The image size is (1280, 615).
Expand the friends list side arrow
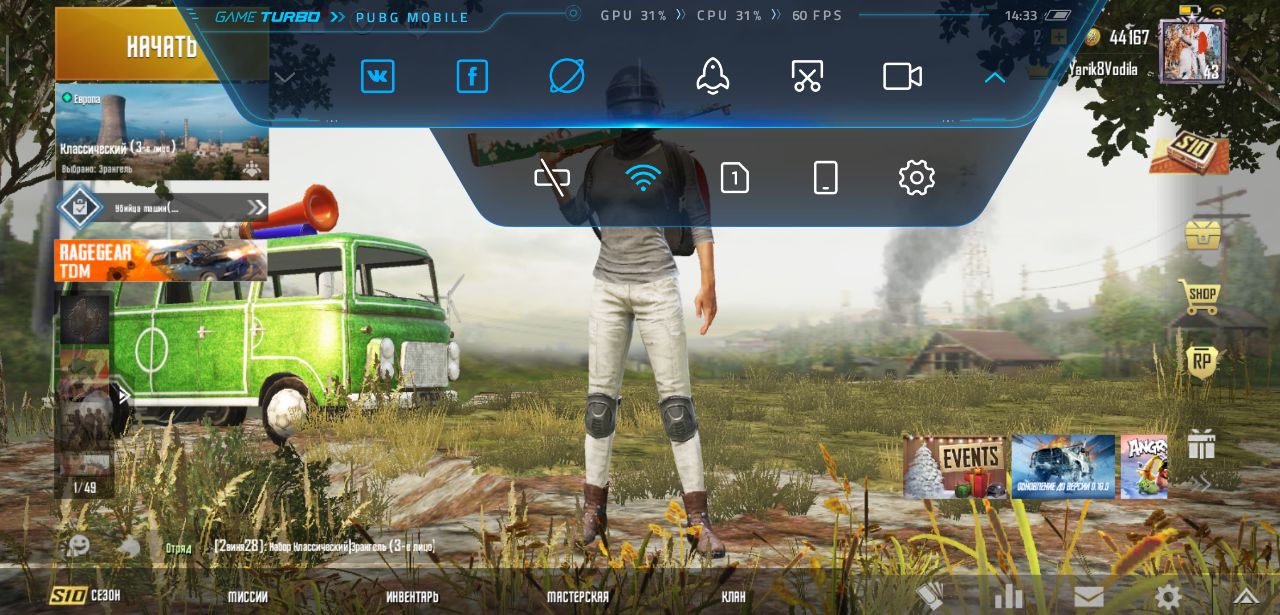click(x=123, y=396)
